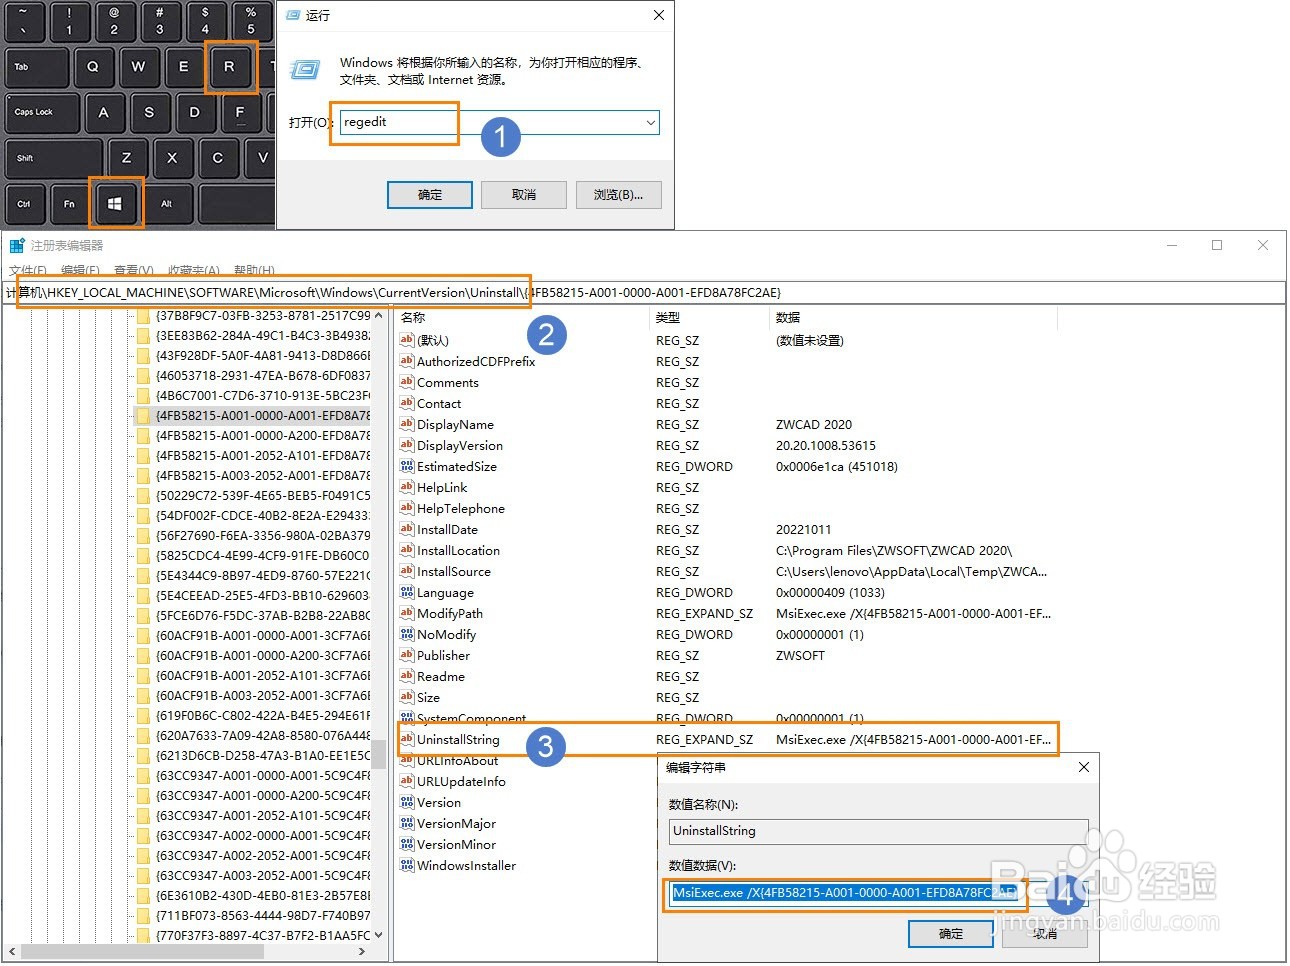Click the 20.20.1008.53615 version data
The image size is (1290, 966).
click(x=826, y=445)
